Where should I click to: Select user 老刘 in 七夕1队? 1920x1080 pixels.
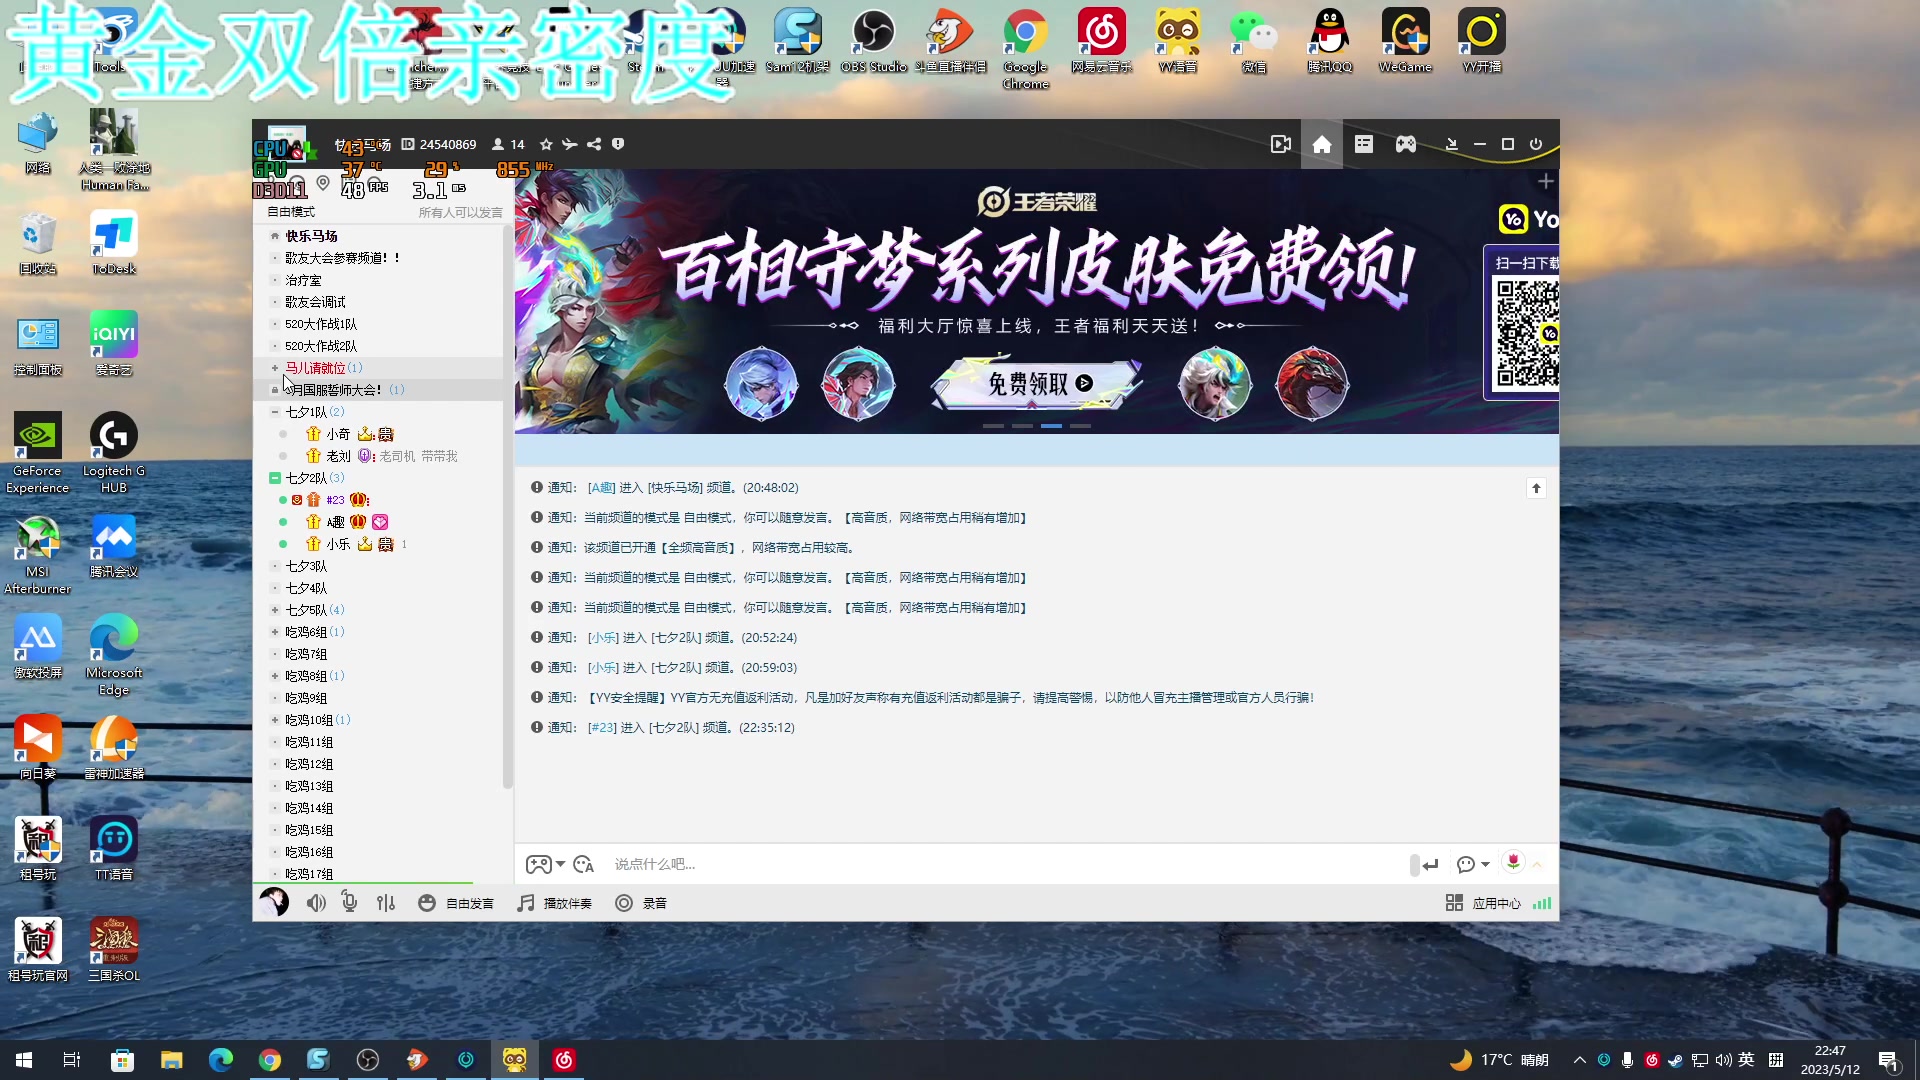[x=338, y=456]
